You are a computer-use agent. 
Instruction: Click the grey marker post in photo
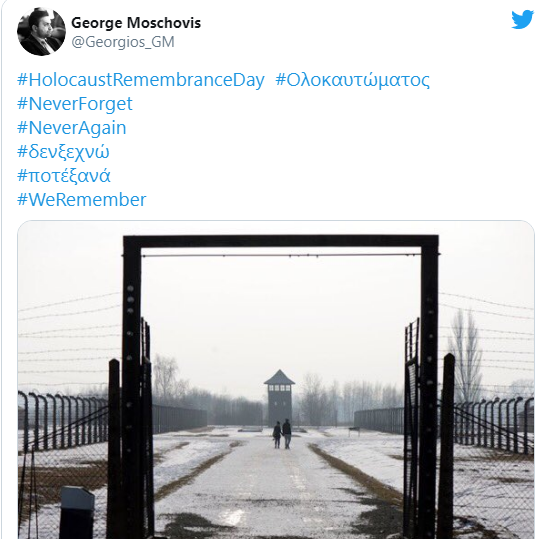[77, 512]
